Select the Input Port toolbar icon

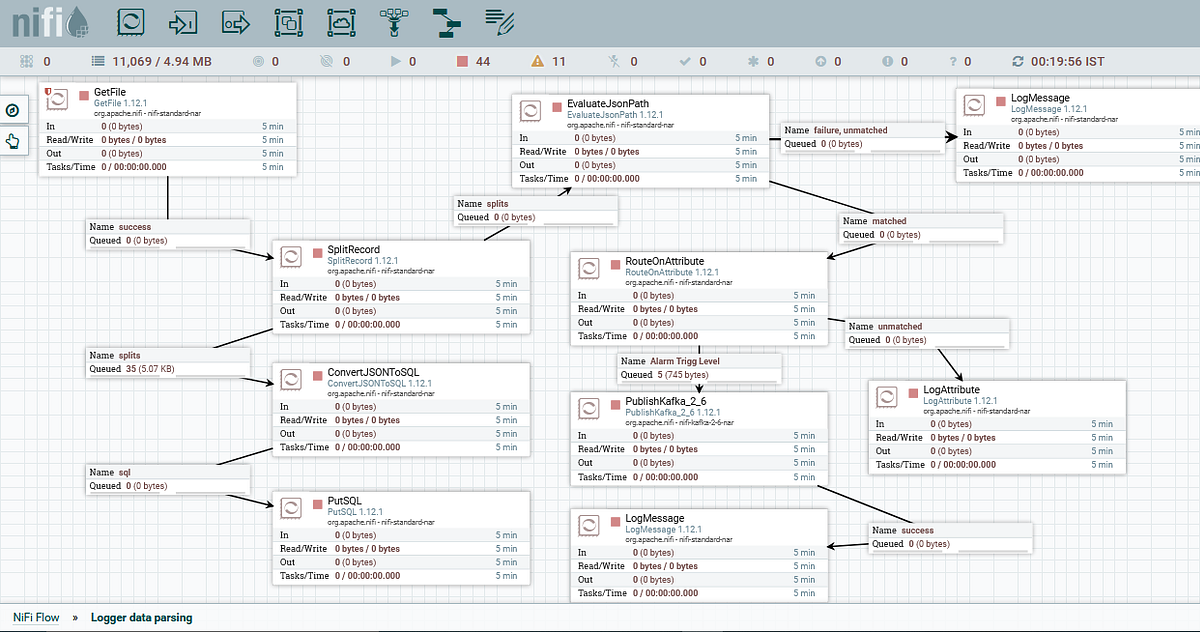click(183, 21)
